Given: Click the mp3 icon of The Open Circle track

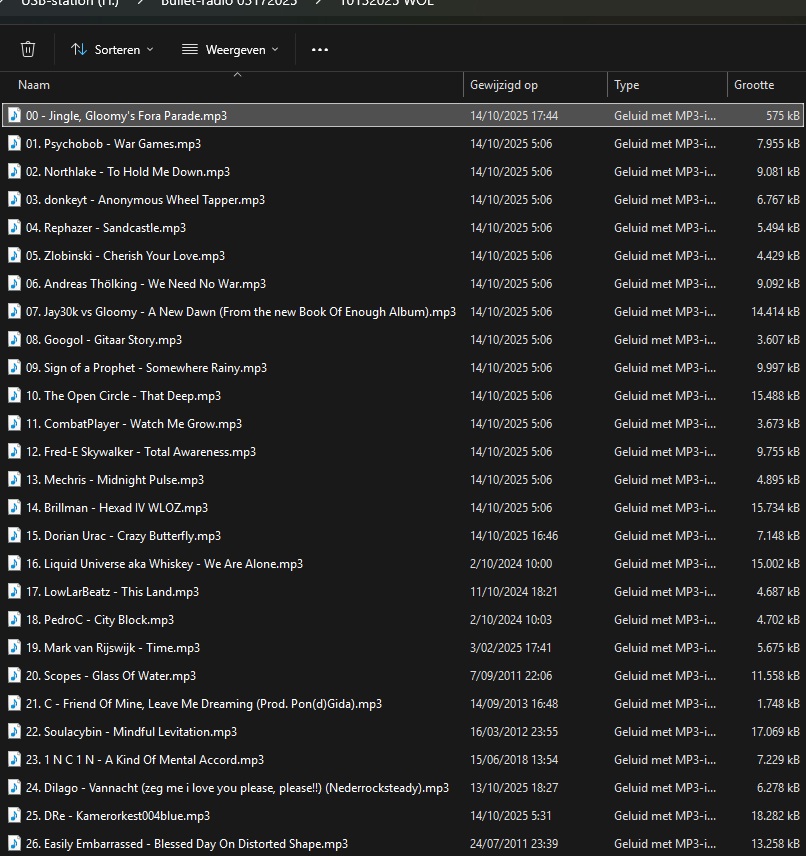Looking at the screenshot, I should click(x=14, y=396).
